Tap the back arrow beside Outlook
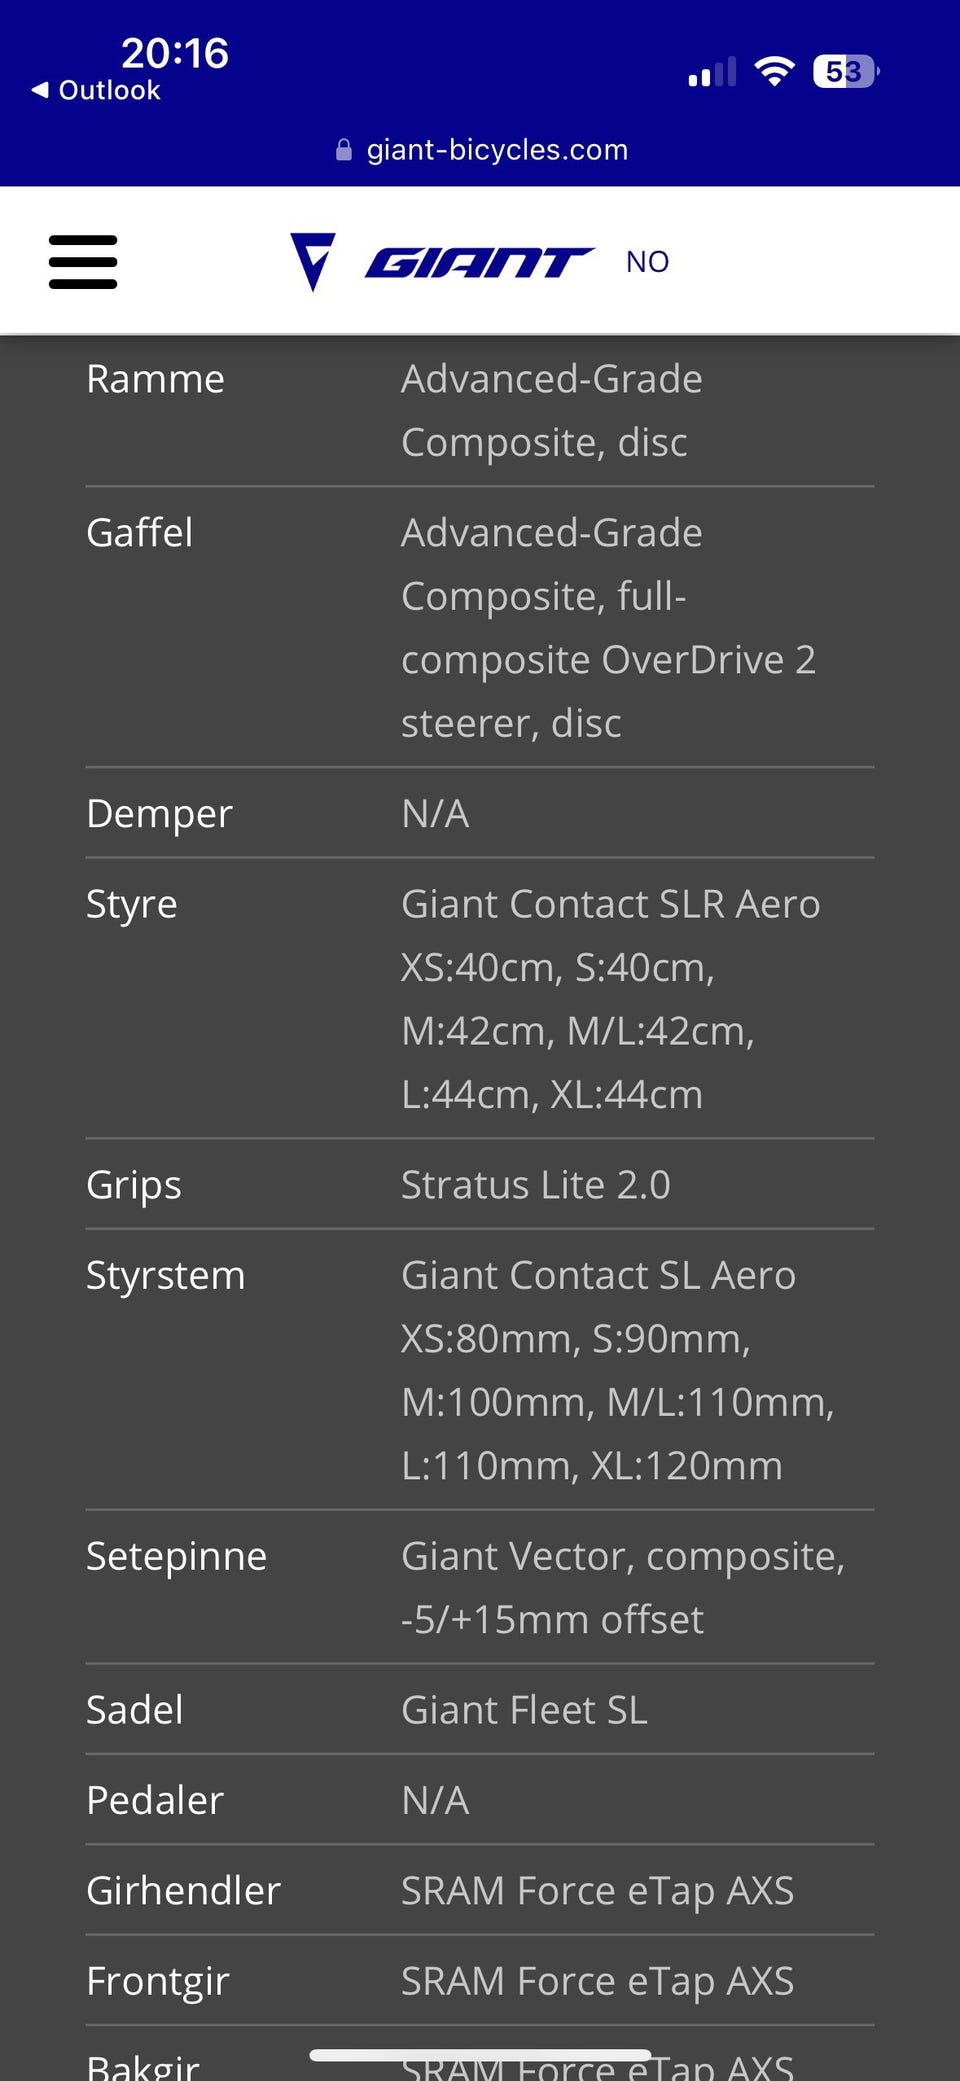This screenshot has height=2081, width=960. (x=40, y=90)
